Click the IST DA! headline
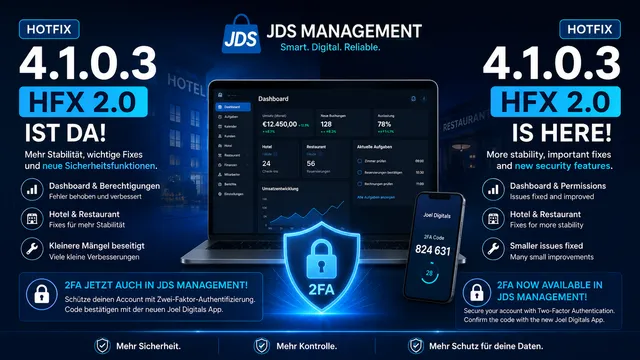Viewport: 640px width, 360px height. [65, 133]
